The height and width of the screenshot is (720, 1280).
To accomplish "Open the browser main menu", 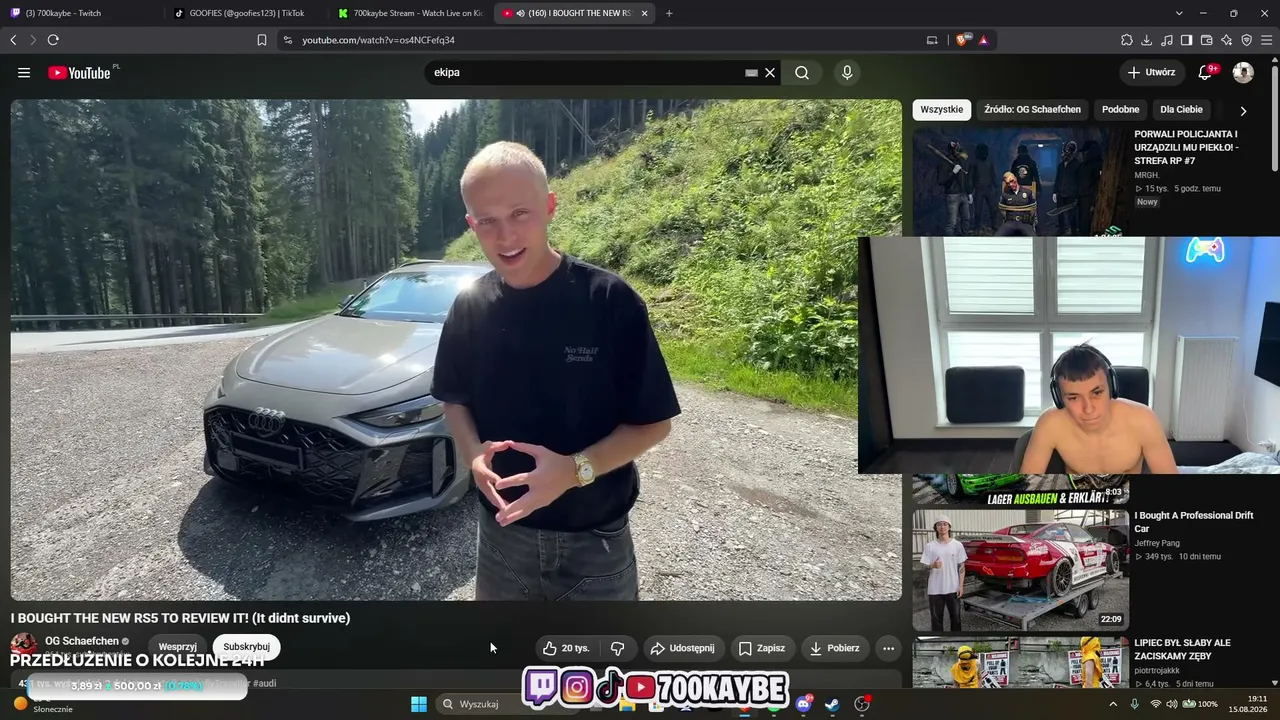I will (x=1267, y=40).
